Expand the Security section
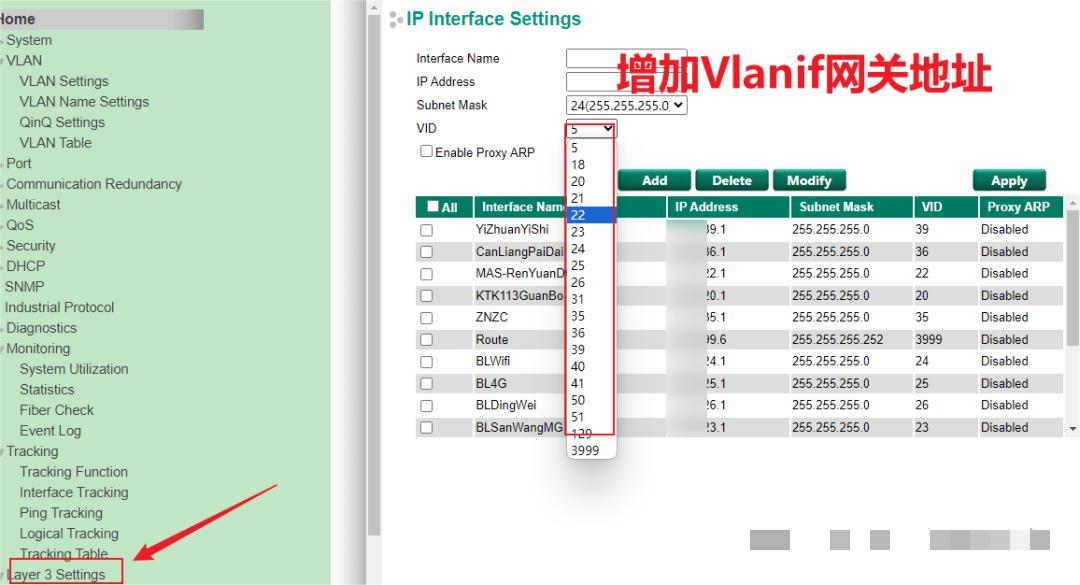This screenshot has width=1080, height=585. (x=30, y=246)
